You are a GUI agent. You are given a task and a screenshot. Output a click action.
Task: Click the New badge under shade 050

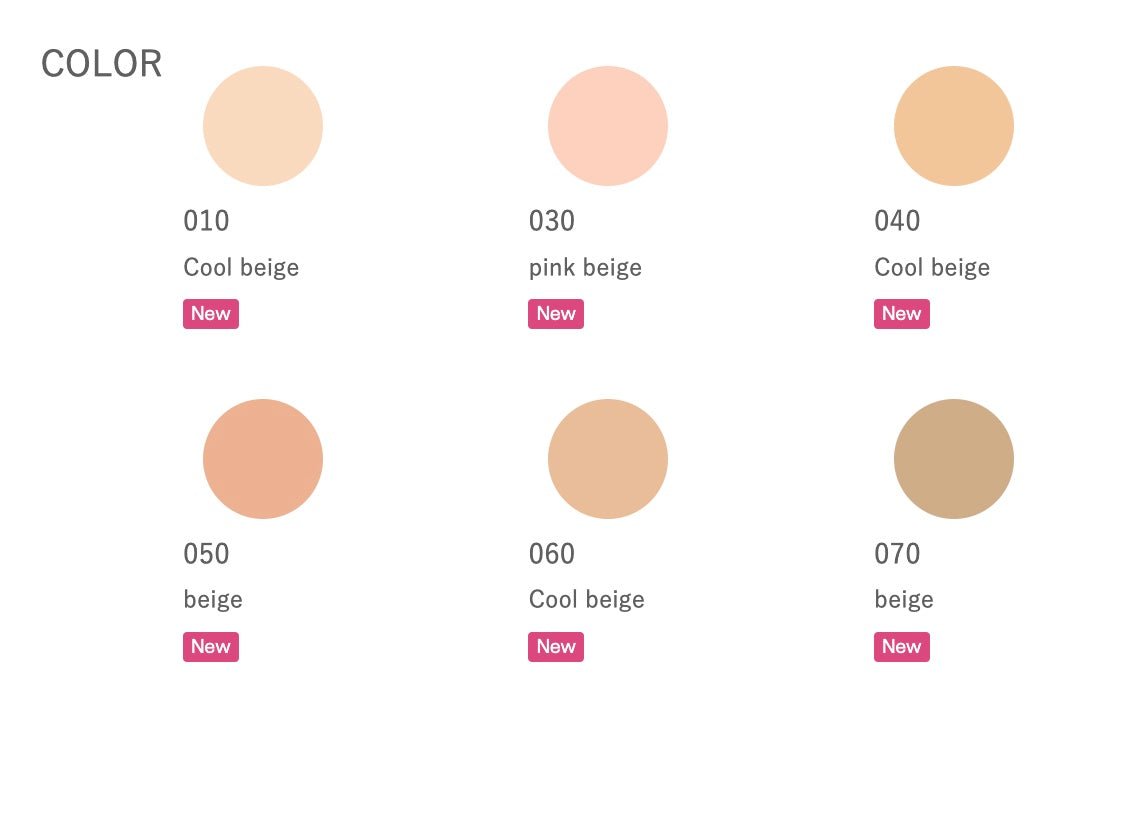pyautogui.click(x=211, y=647)
